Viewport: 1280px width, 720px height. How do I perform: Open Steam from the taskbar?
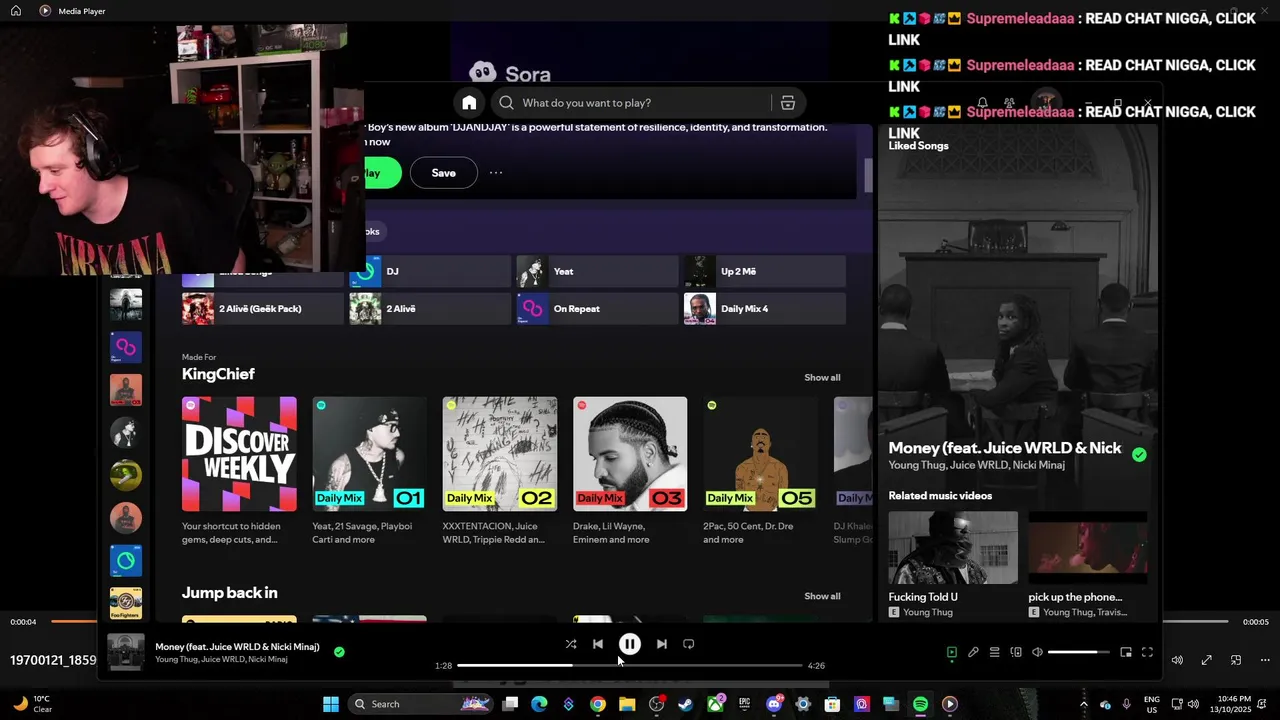685,704
